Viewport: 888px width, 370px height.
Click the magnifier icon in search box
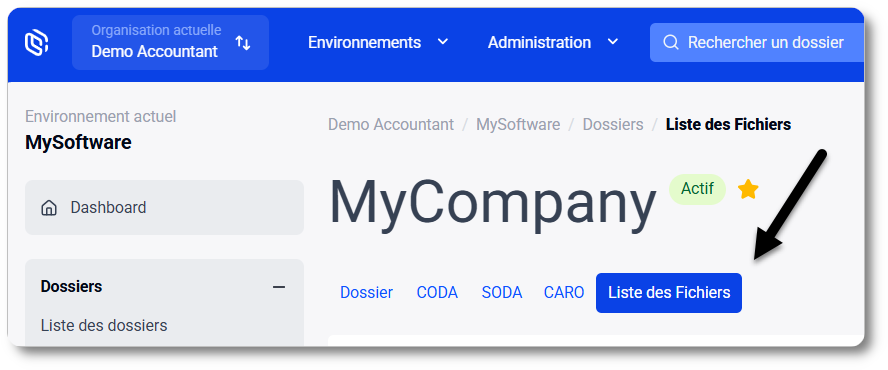671,42
